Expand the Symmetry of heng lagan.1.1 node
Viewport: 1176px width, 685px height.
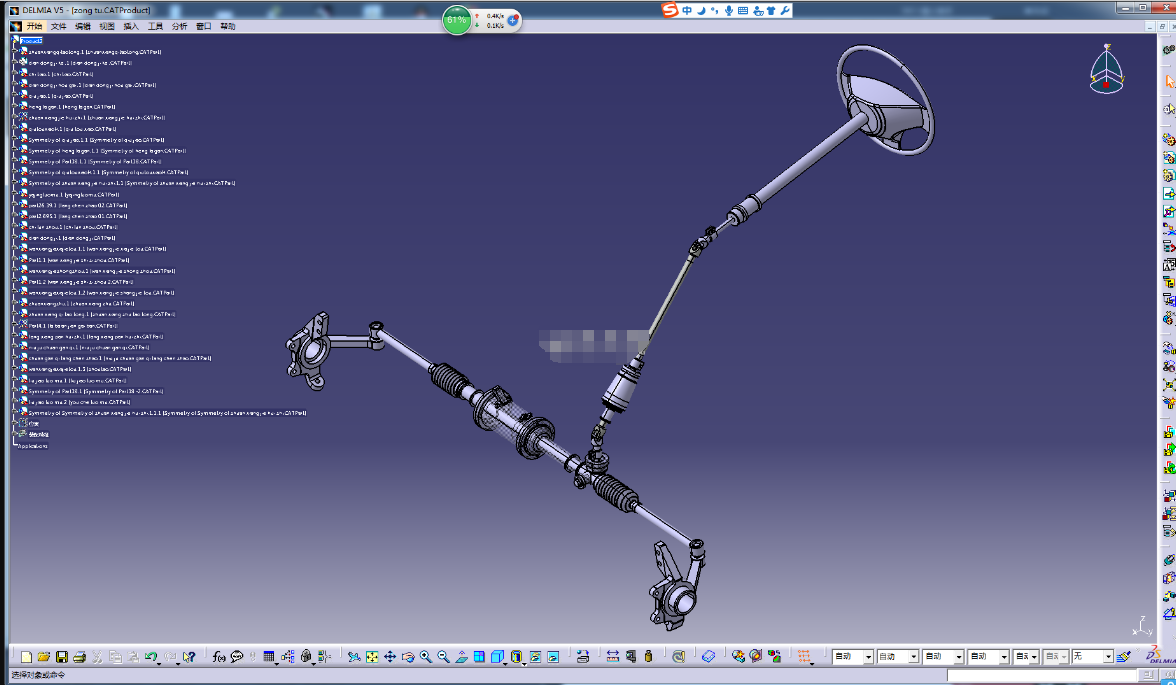pos(15,151)
